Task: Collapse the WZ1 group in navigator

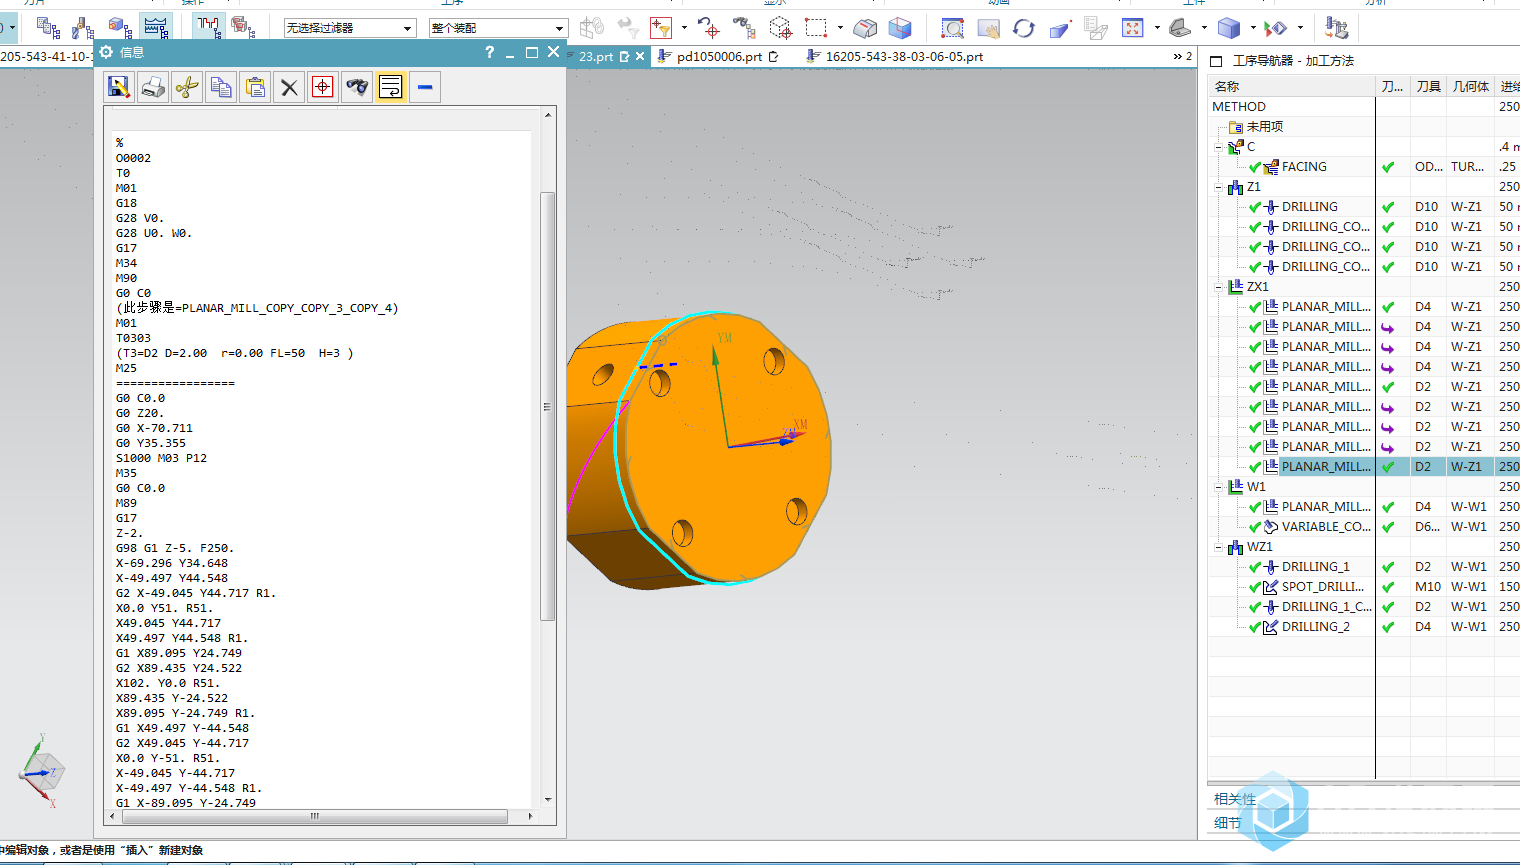Action: tap(1218, 547)
